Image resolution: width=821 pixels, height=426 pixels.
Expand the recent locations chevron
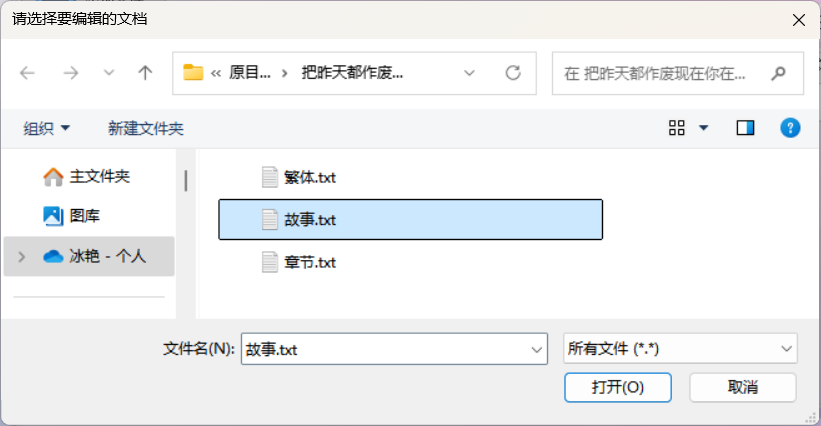point(108,73)
